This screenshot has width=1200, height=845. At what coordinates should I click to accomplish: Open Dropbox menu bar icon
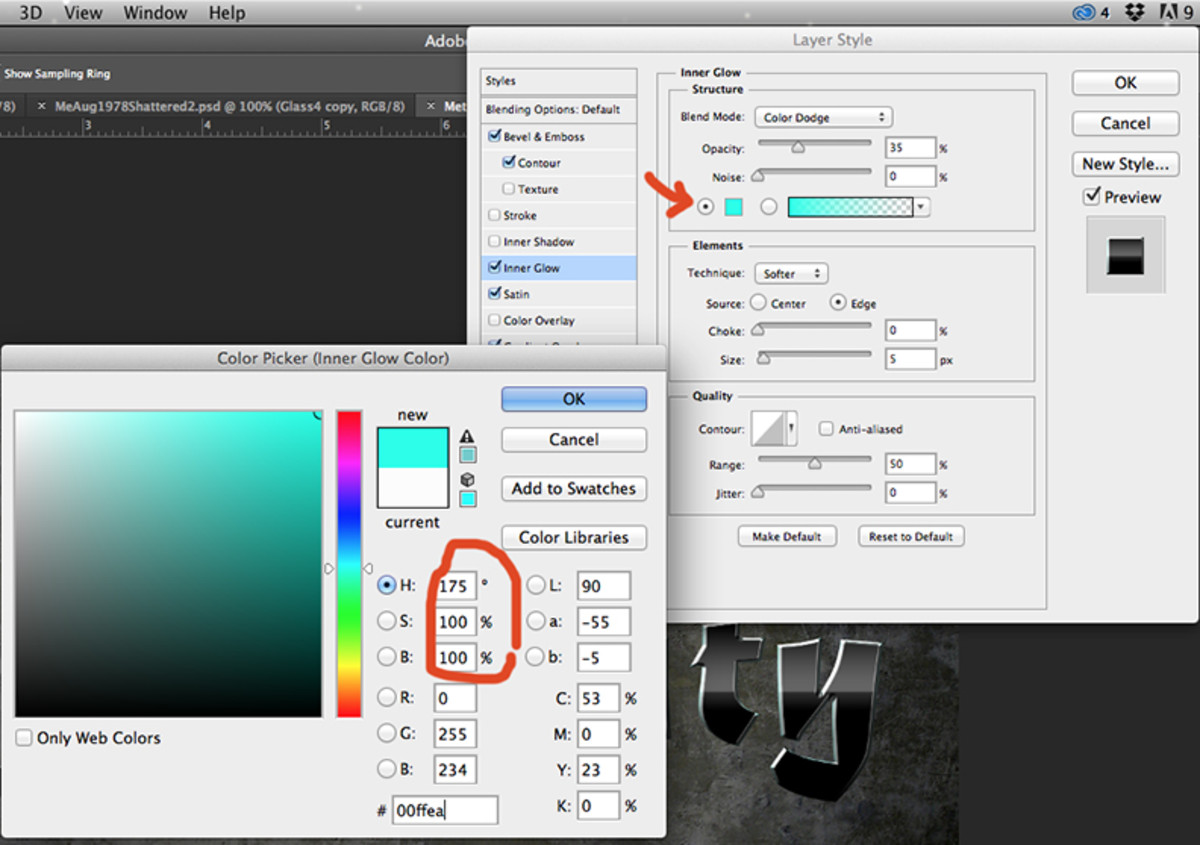click(1135, 13)
